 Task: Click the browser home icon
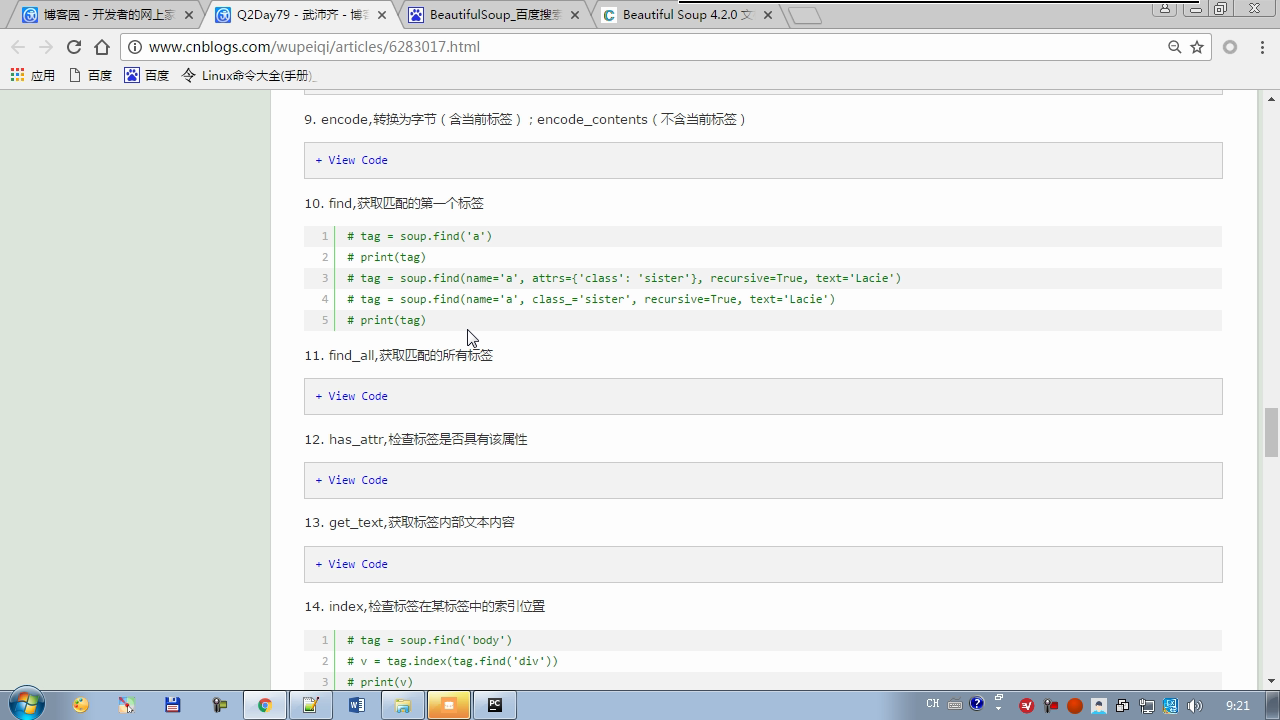[x=102, y=47]
